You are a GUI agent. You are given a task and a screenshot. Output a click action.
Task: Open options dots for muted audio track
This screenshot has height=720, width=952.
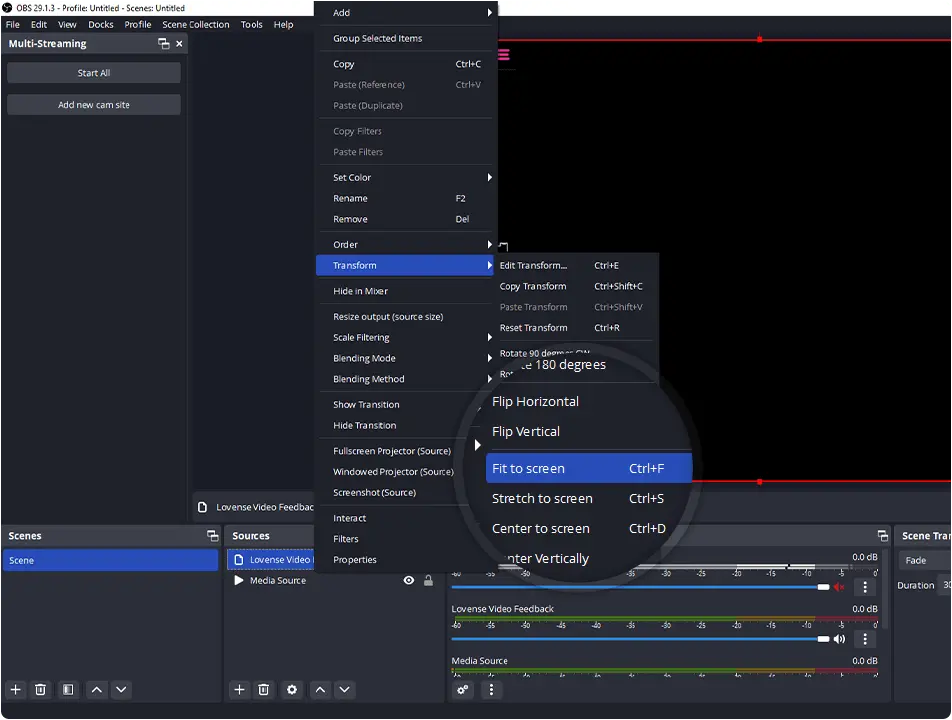pyautogui.click(x=865, y=587)
